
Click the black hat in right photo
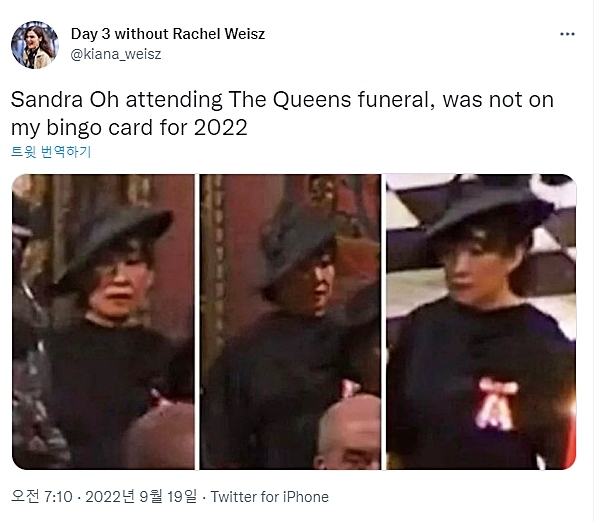tap(490, 206)
